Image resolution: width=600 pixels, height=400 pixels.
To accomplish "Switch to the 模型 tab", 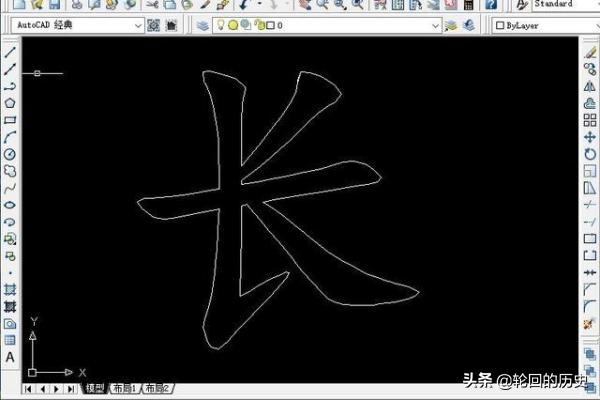I will click(95, 389).
